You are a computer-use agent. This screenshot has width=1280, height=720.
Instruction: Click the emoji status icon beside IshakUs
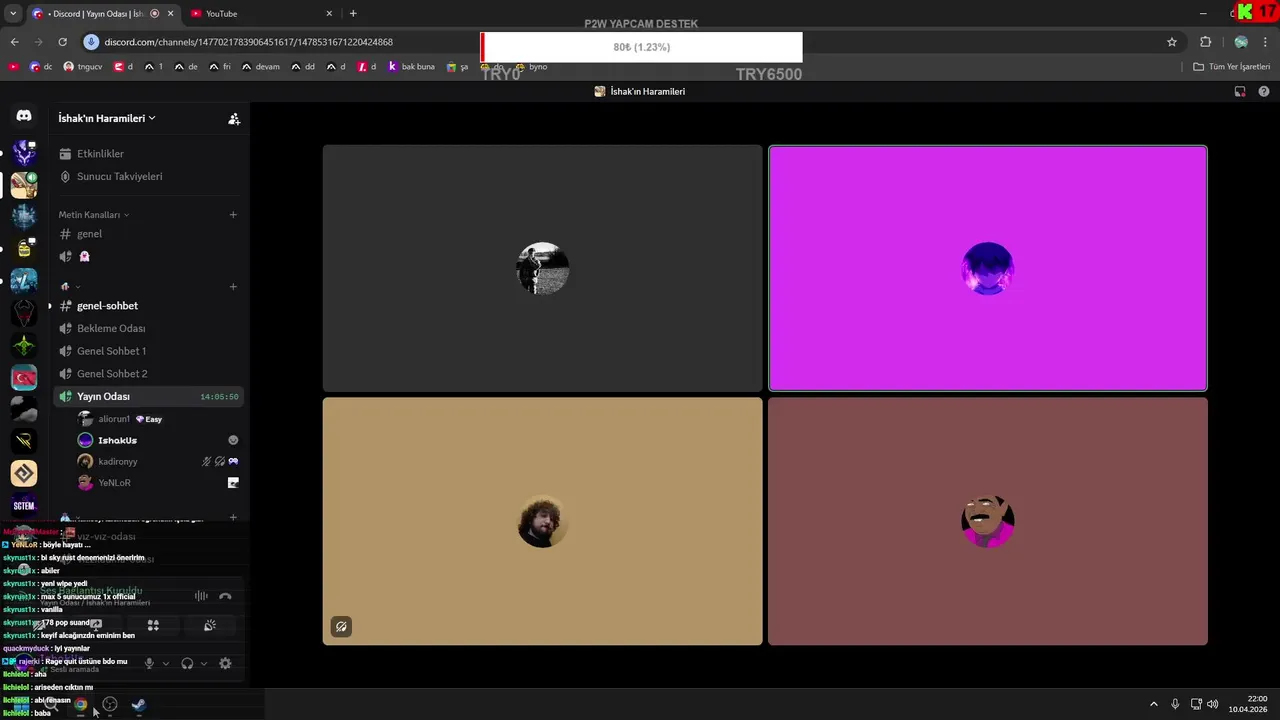pyautogui.click(x=233, y=440)
